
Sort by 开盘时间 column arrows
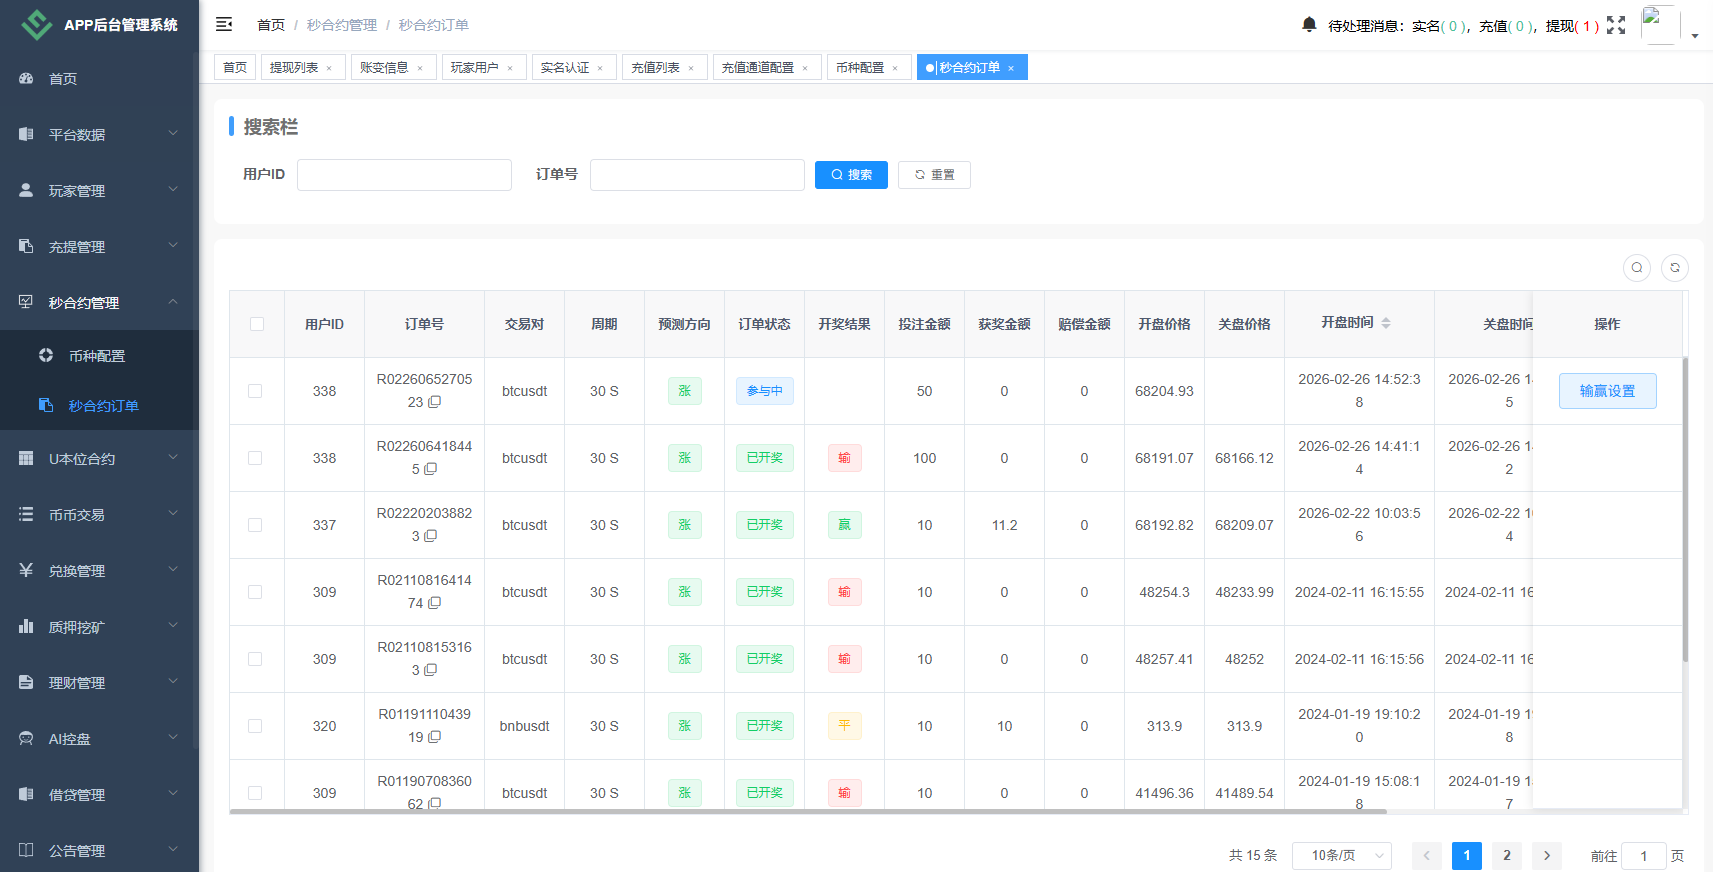click(x=1386, y=323)
